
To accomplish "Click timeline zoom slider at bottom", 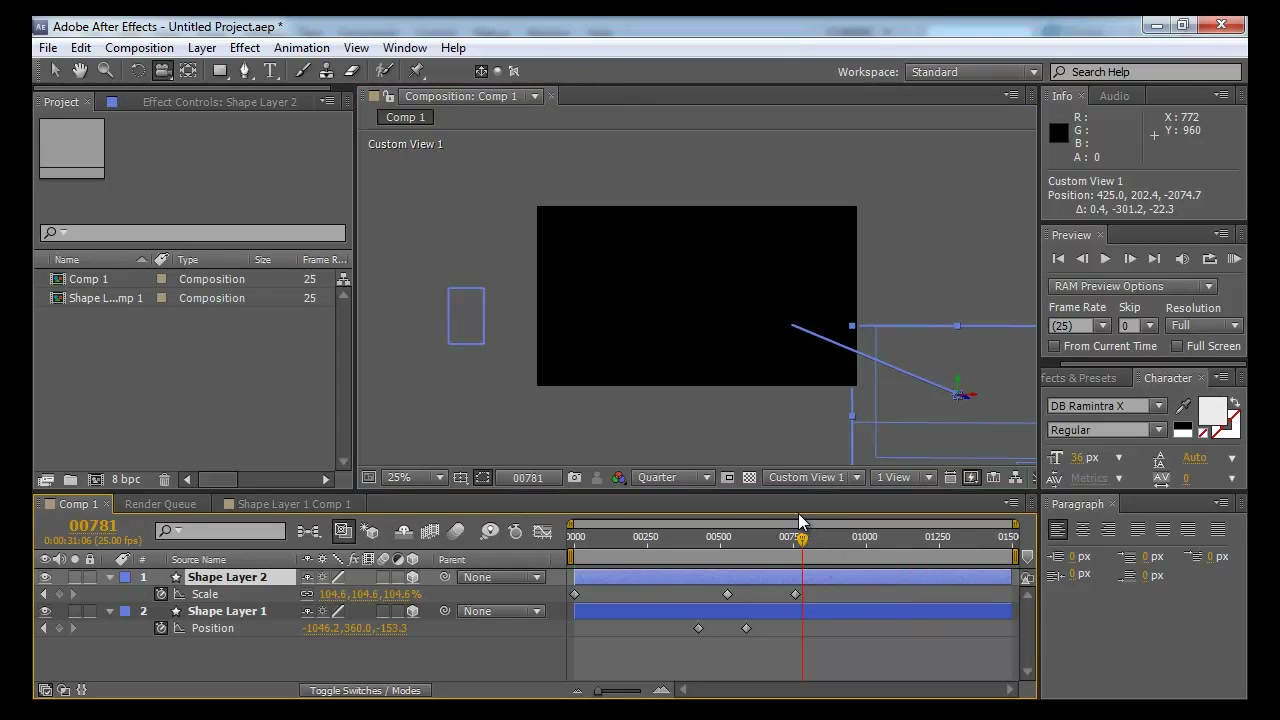I will pyautogui.click(x=619, y=690).
